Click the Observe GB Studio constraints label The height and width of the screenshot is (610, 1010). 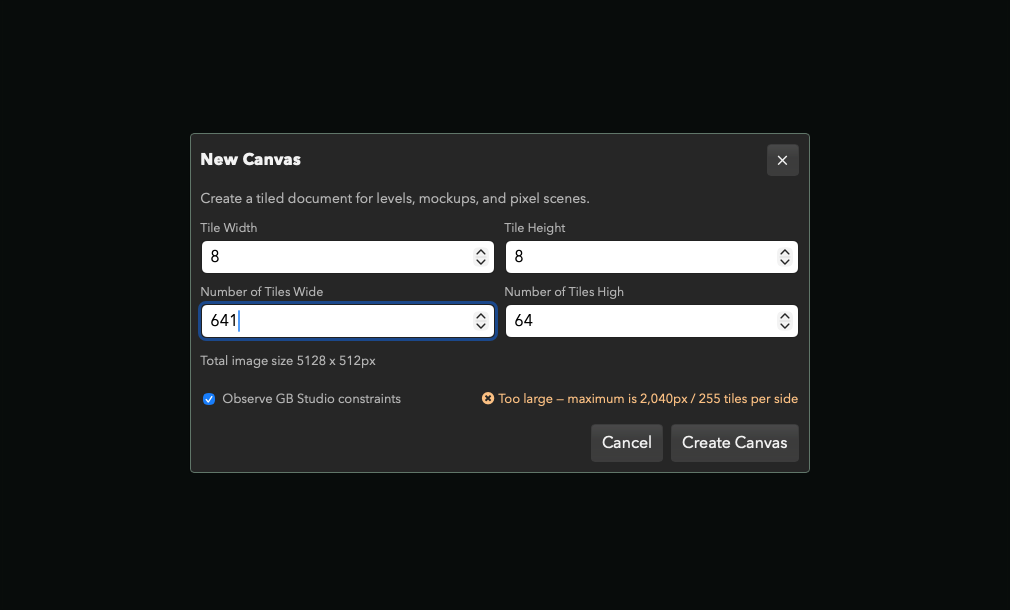point(311,399)
